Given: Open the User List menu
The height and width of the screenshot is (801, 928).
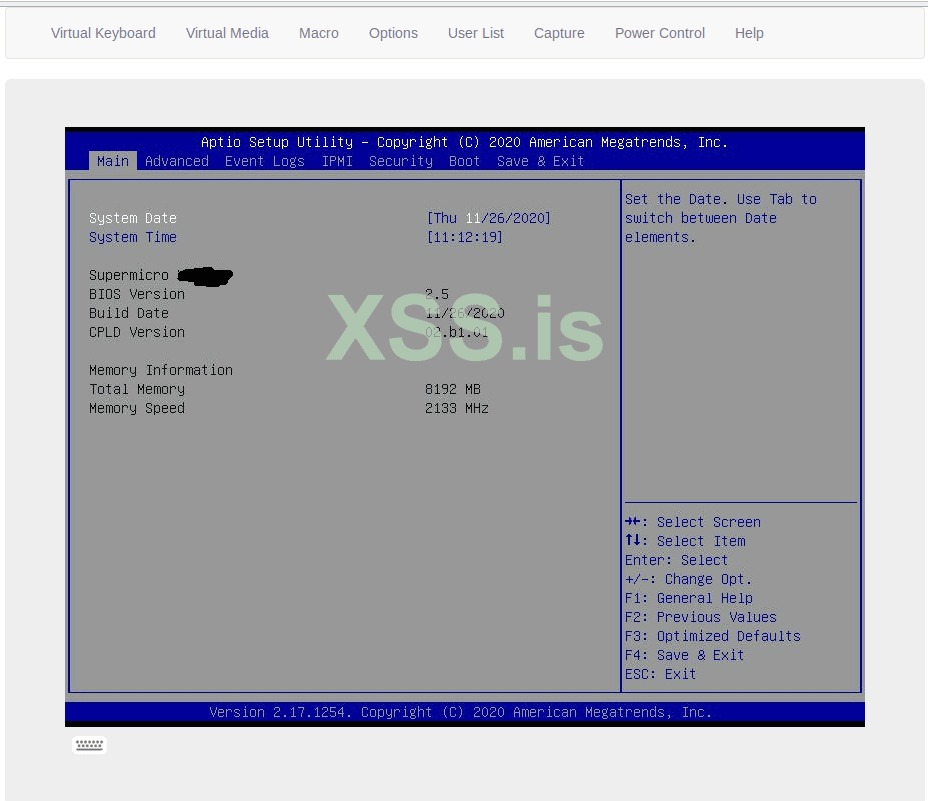Looking at the screenshot, I should click(476, 33).
